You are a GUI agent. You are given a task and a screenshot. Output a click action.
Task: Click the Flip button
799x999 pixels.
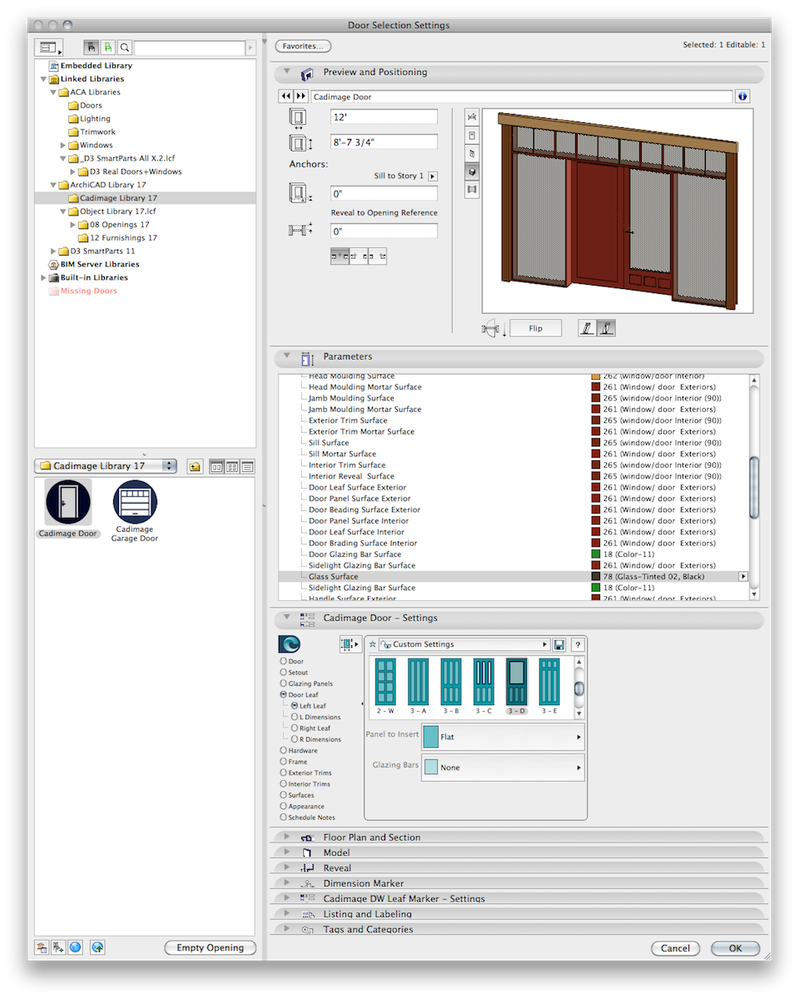point(536,328)
